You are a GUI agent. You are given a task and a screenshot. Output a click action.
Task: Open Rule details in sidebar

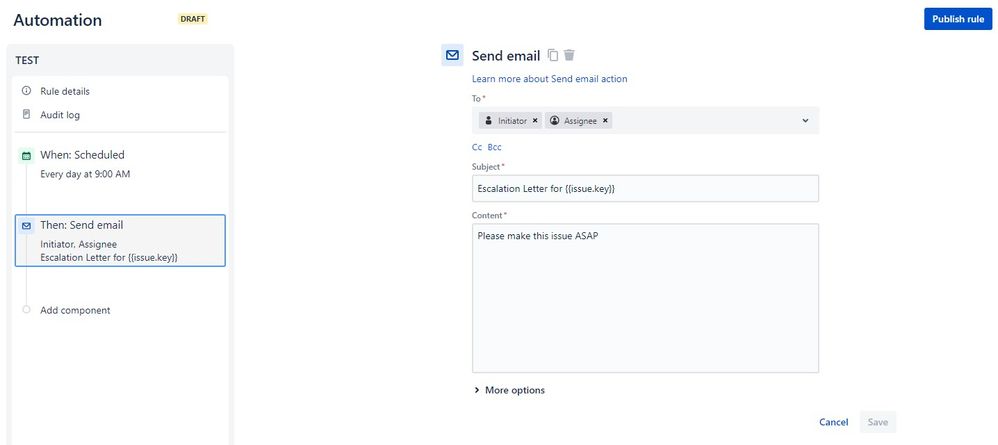[65, 91]
